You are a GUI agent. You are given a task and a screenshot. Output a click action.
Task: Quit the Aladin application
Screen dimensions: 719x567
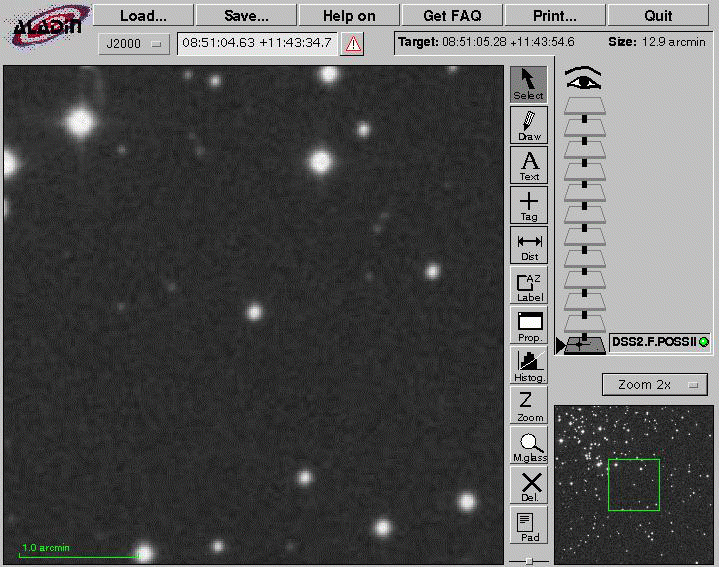pyautogui.click(x=658, y=16)
